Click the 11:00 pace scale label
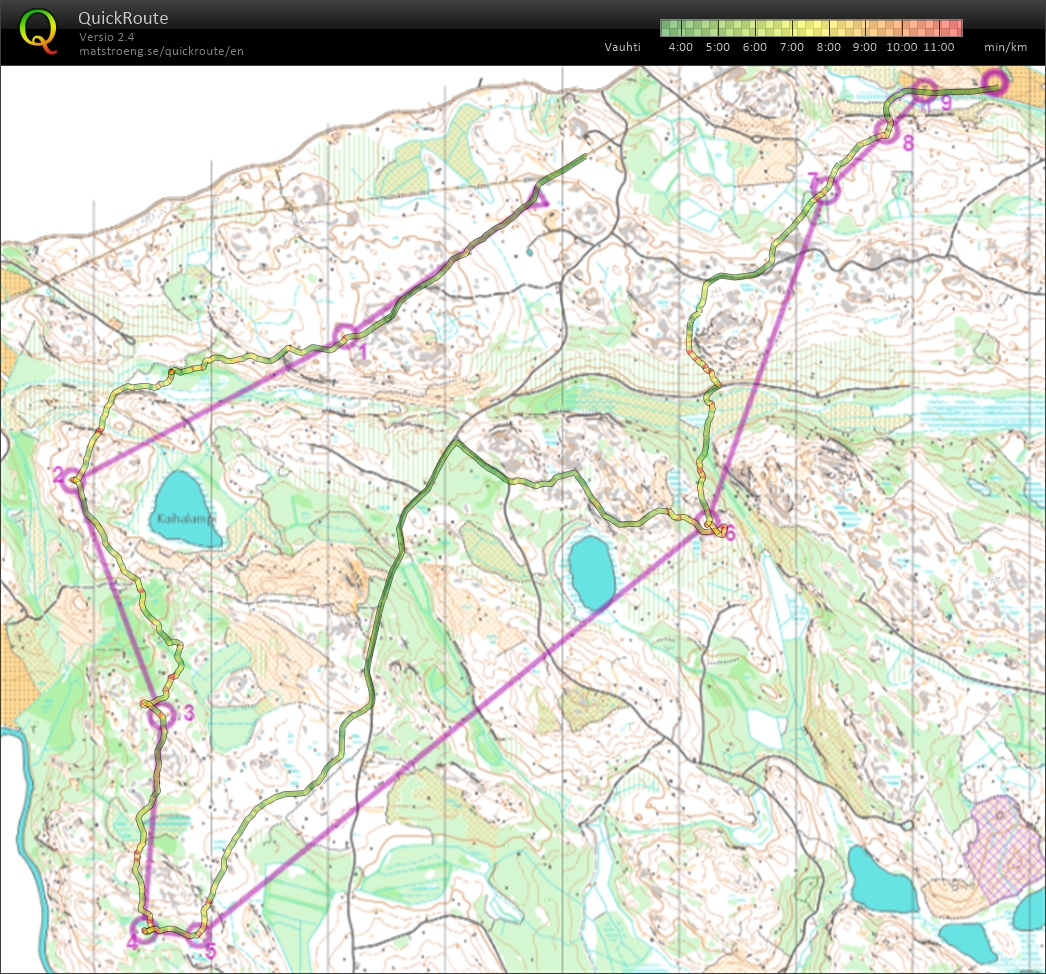1046x974 pixels. tap(939, 47)
